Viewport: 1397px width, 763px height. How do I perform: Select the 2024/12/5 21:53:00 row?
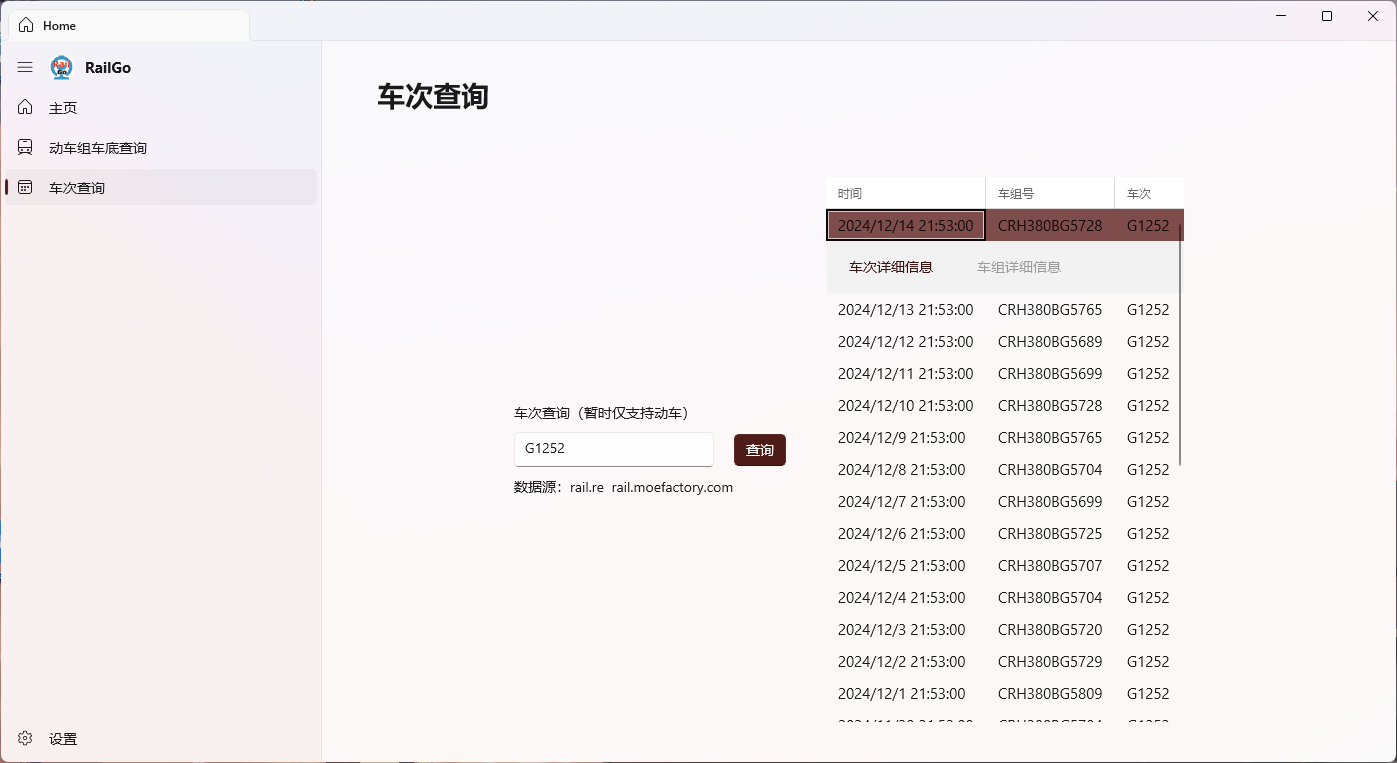click(1005, 566)
